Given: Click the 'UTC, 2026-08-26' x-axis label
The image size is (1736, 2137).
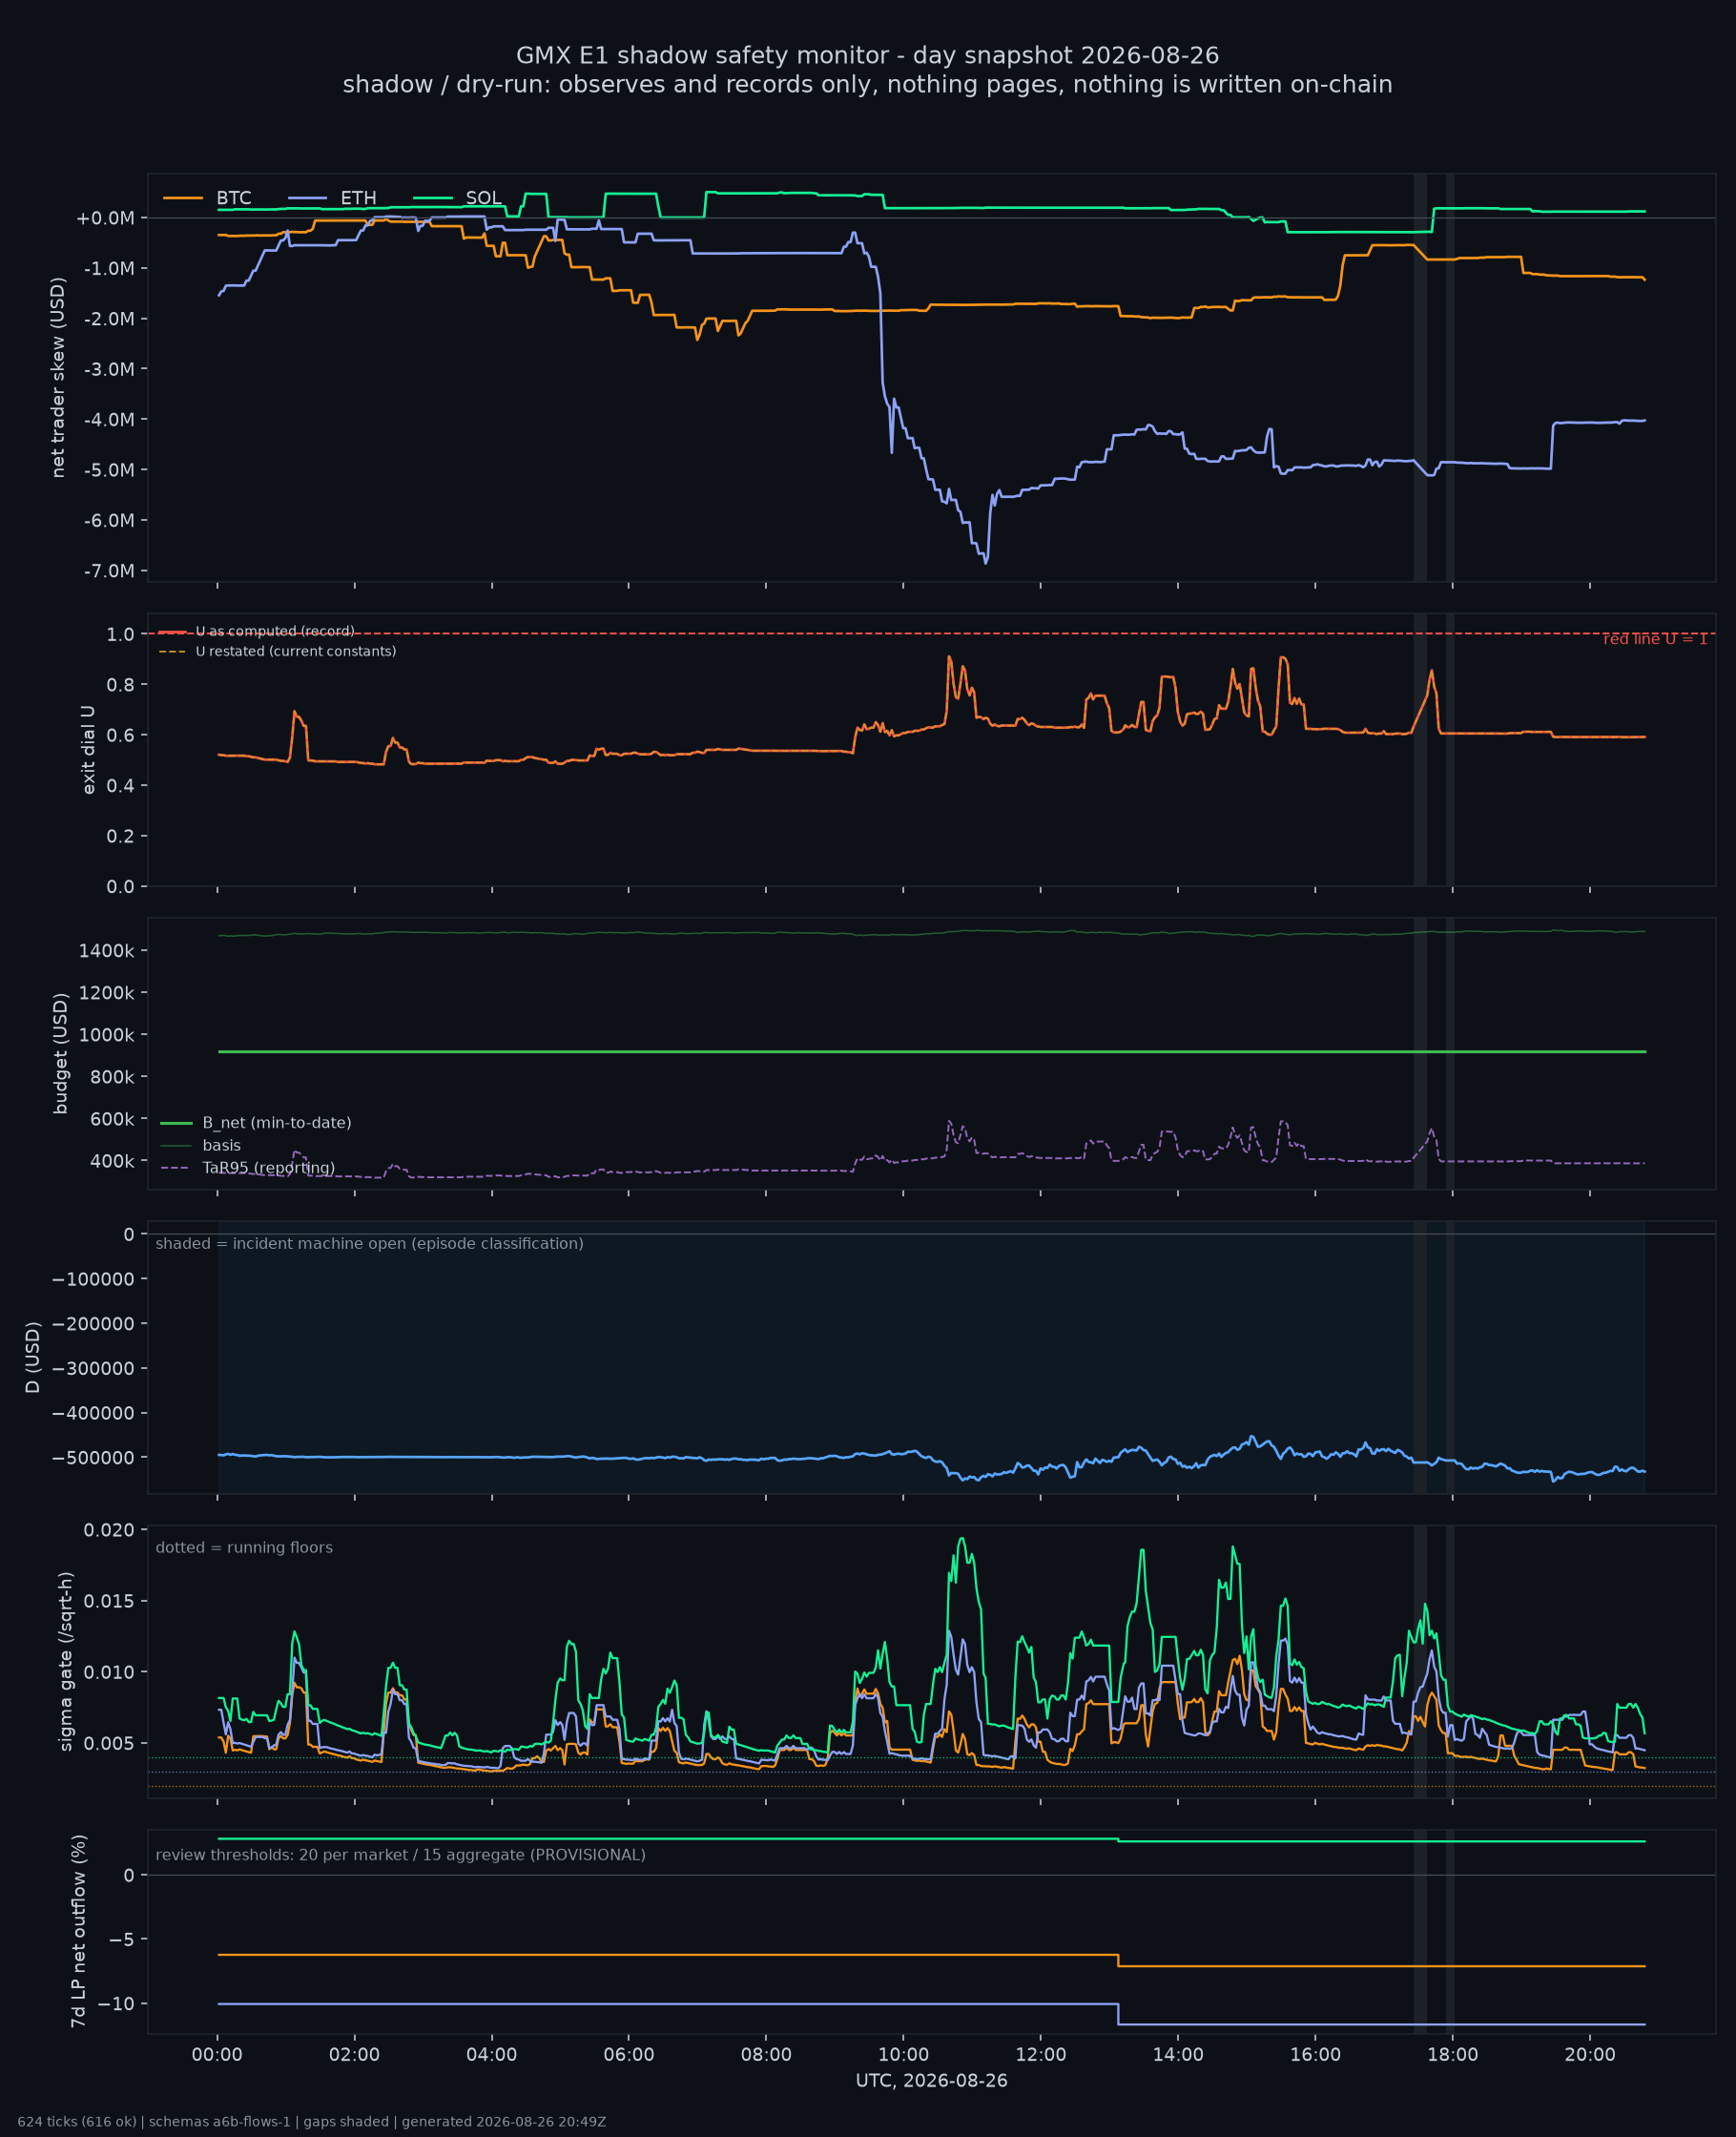Looking at the screenshot, I should coord(932,2081).
